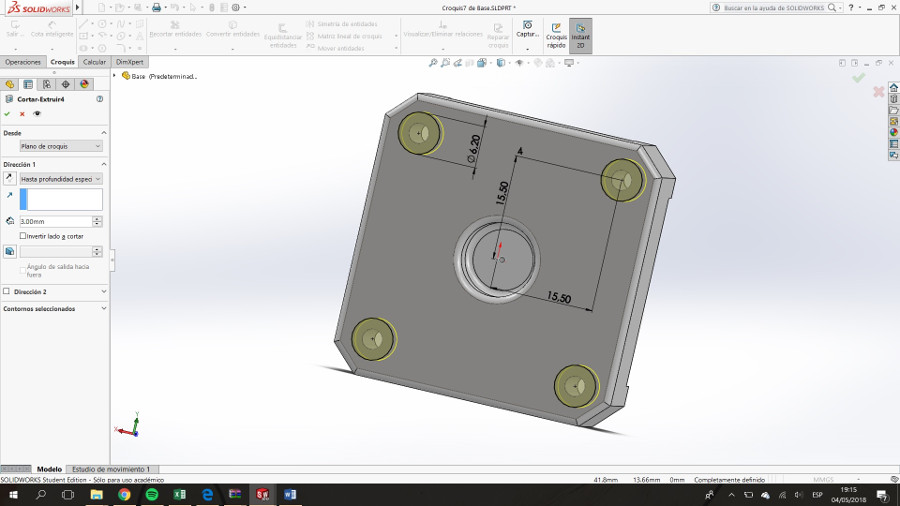Viewport: 900px width, 506px height.
Task: Open the help question mark menu in title bar
Action: click(x=851, y=7)
